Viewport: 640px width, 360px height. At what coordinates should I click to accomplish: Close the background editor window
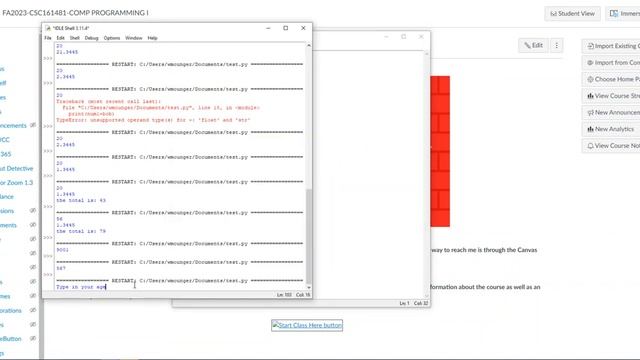tap(421, 37)
